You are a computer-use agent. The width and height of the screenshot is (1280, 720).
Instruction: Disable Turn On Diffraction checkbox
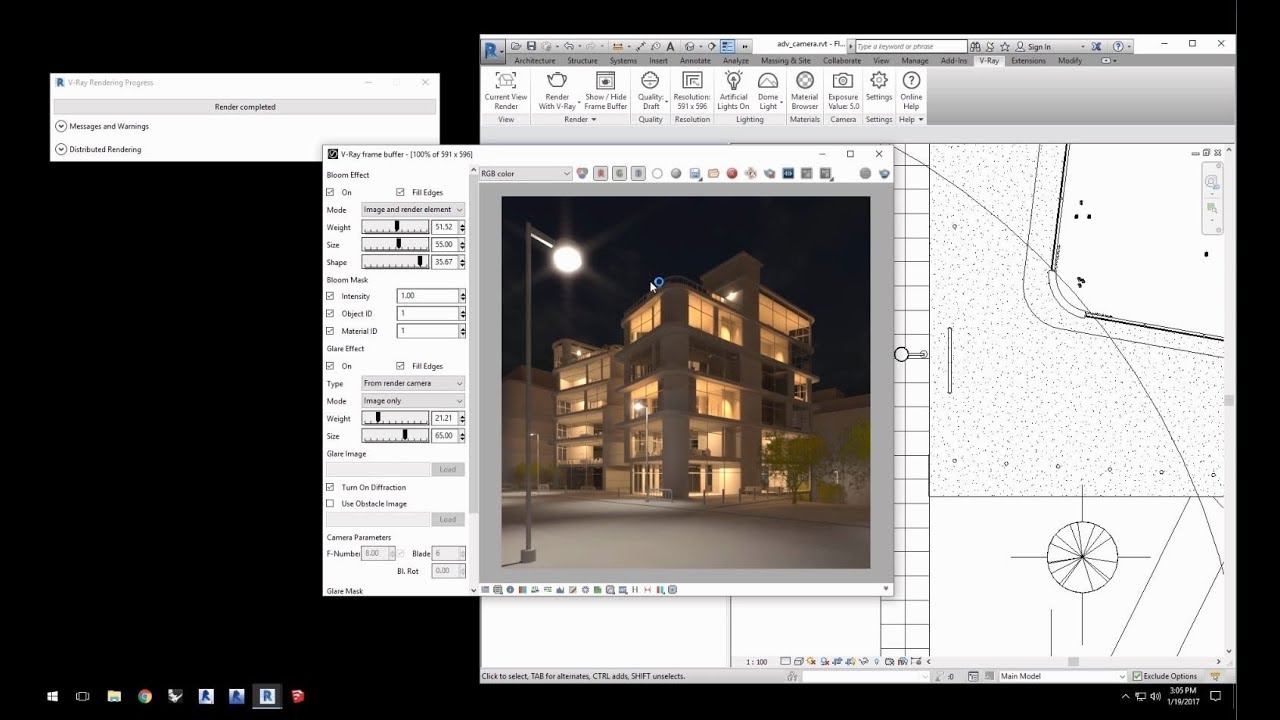(x=331, y=487)
